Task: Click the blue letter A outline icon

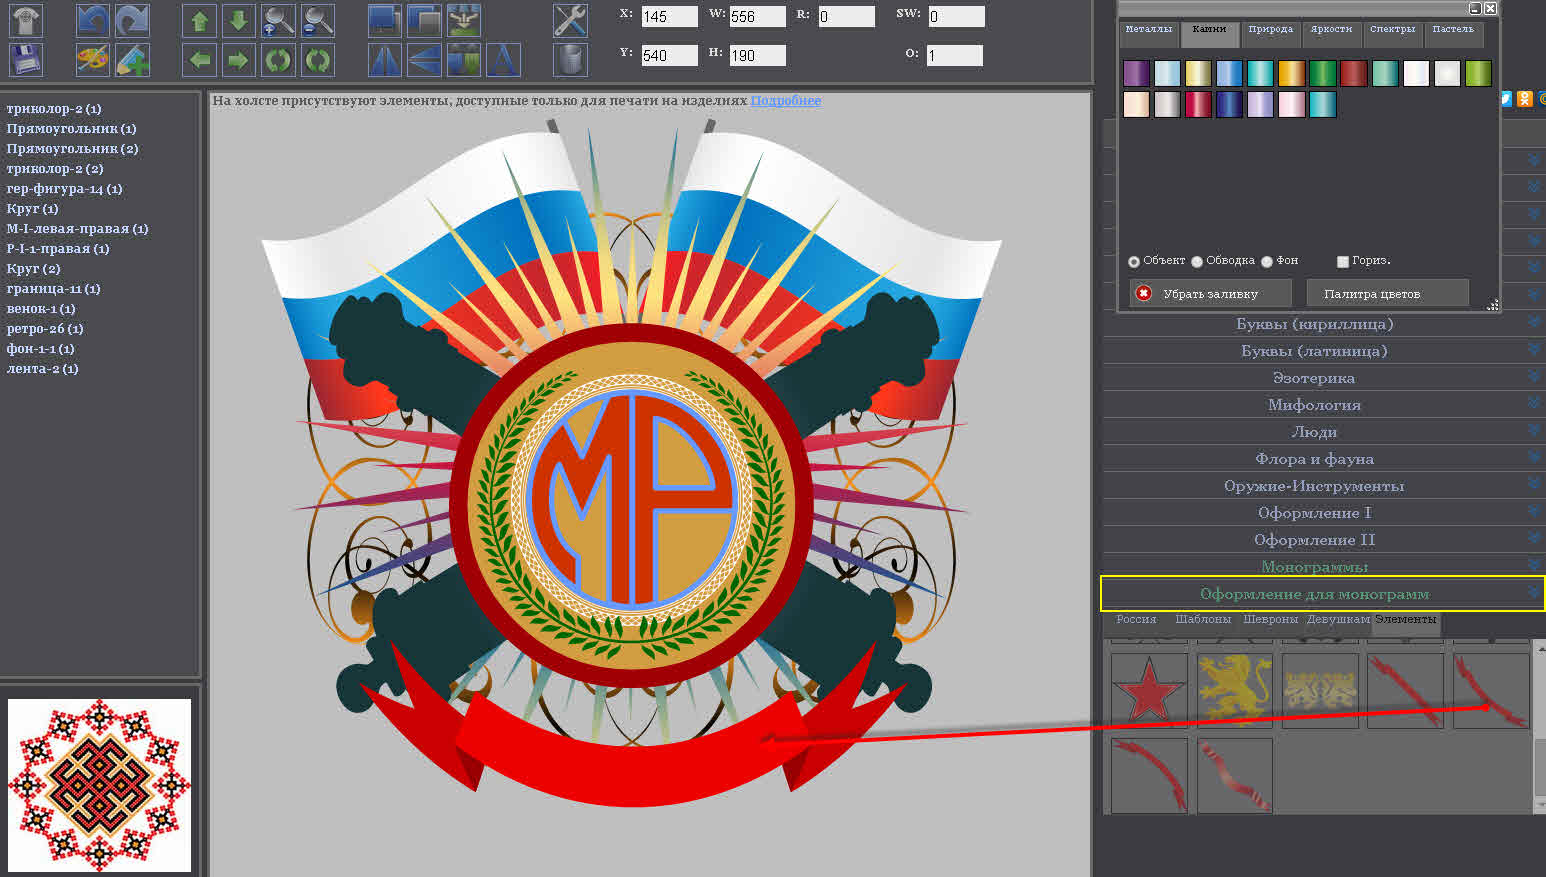Action: (x=503, y=60)
